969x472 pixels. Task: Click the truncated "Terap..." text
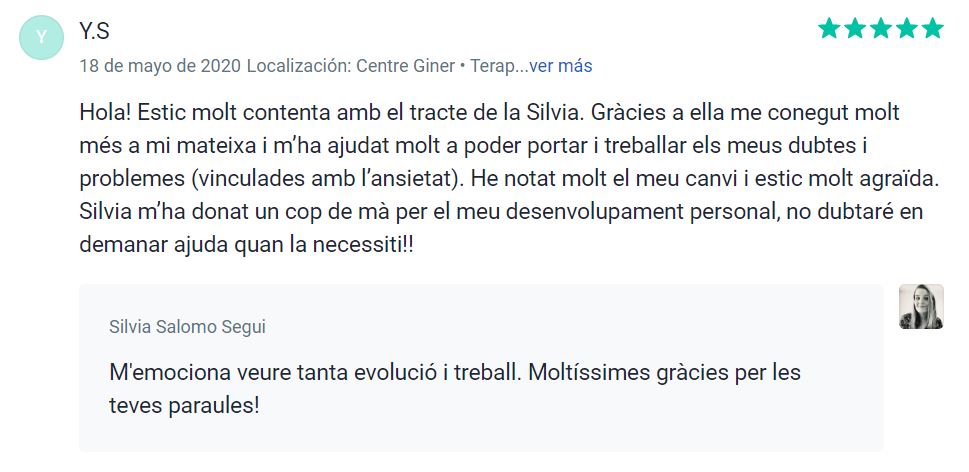(x=496, y=66)
